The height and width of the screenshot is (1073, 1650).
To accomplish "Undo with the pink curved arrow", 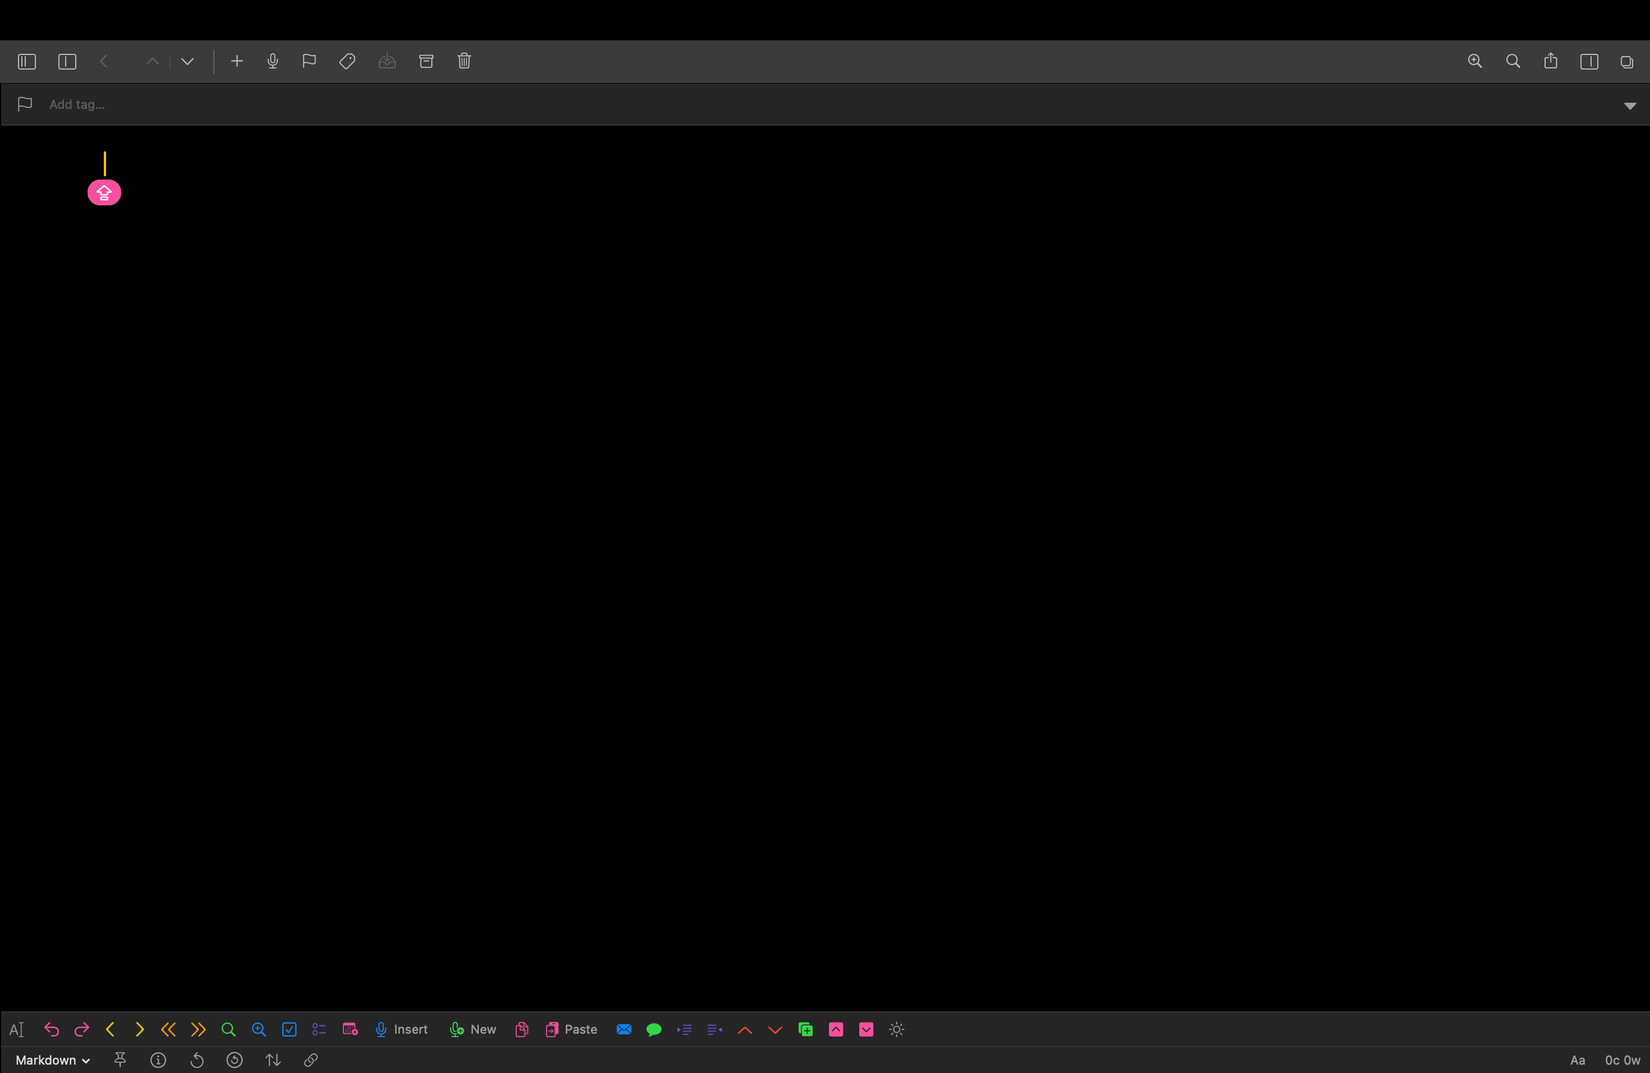I will (x=52, y=1029).
